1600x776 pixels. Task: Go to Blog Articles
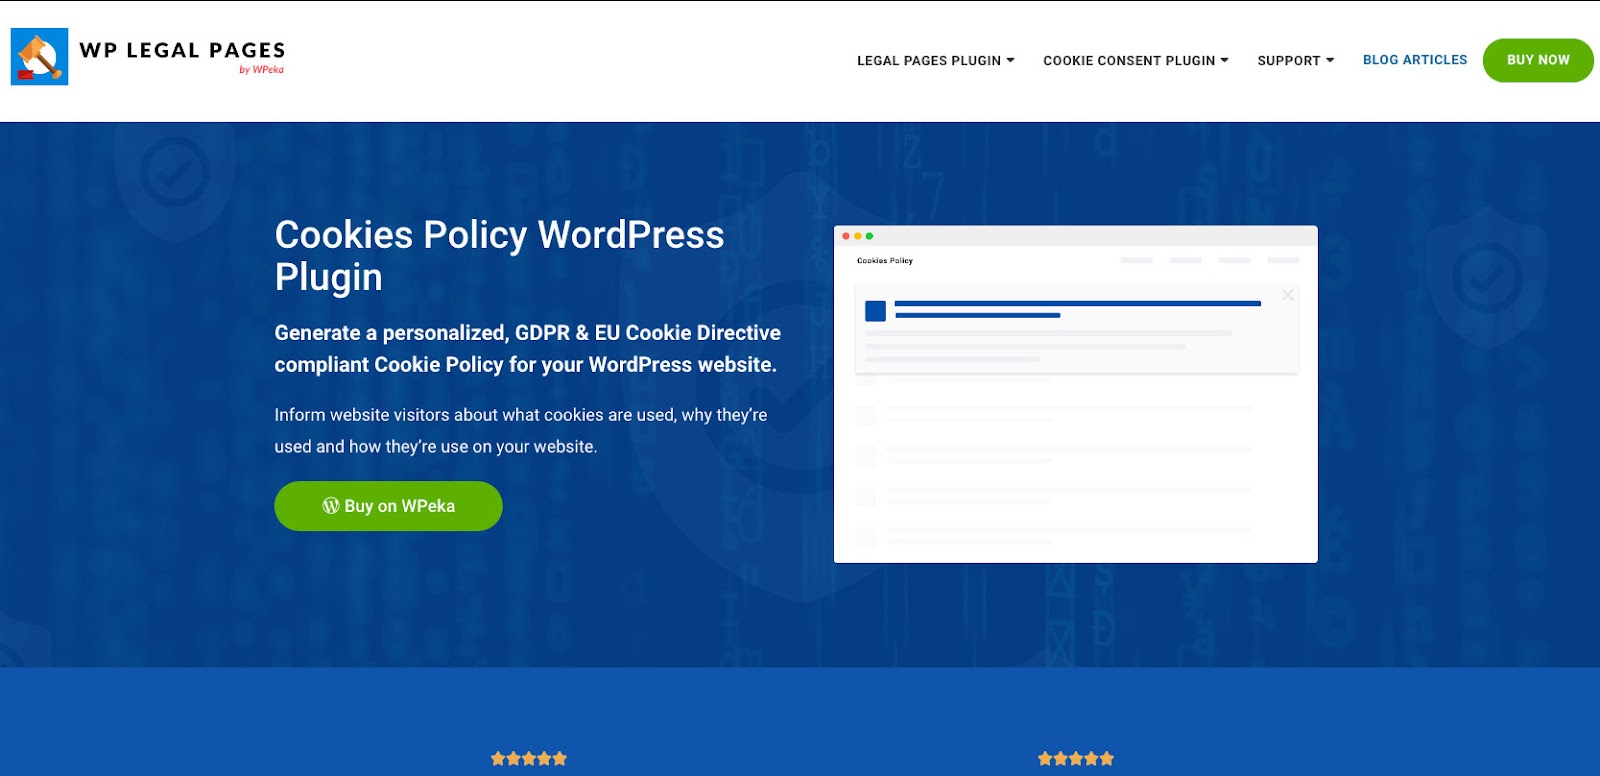point(1415,60)
